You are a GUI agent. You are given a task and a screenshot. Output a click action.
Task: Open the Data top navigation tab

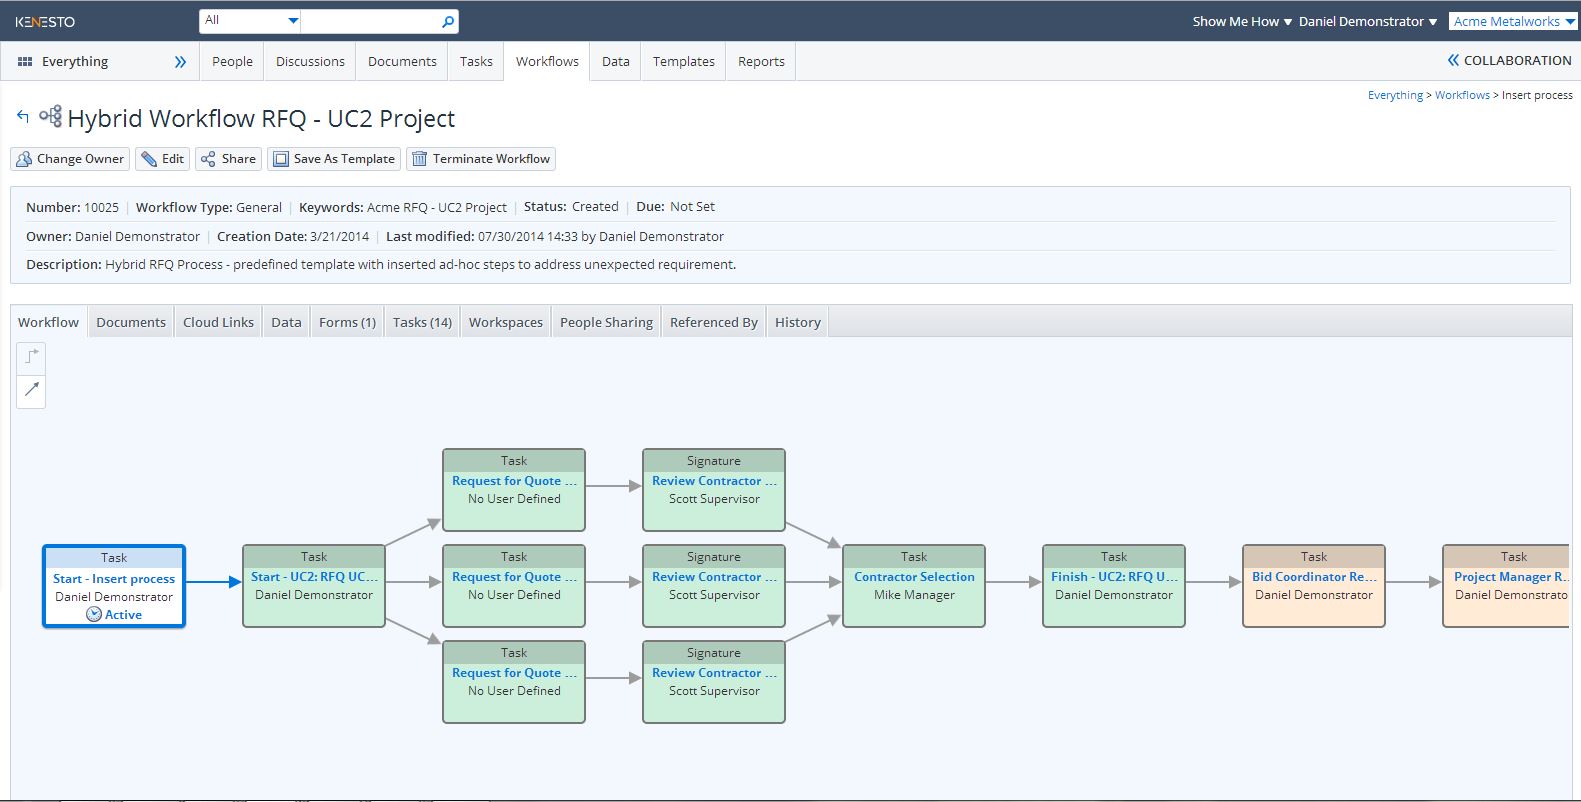tap(616, 61)
